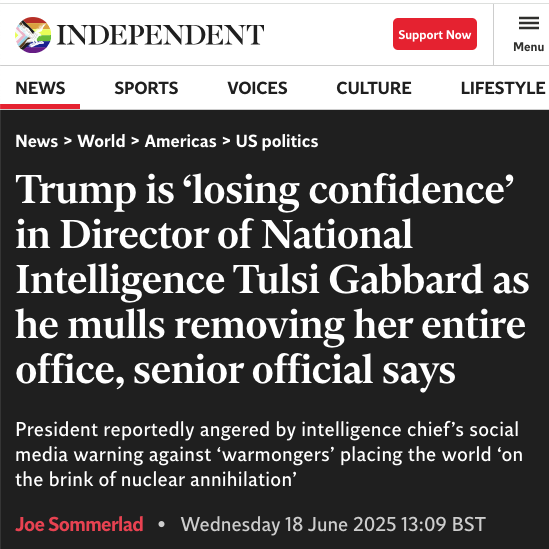Open the VOICES section tab
The height and width of the screenshot is (549, 549).
click(x=257, y=88)
